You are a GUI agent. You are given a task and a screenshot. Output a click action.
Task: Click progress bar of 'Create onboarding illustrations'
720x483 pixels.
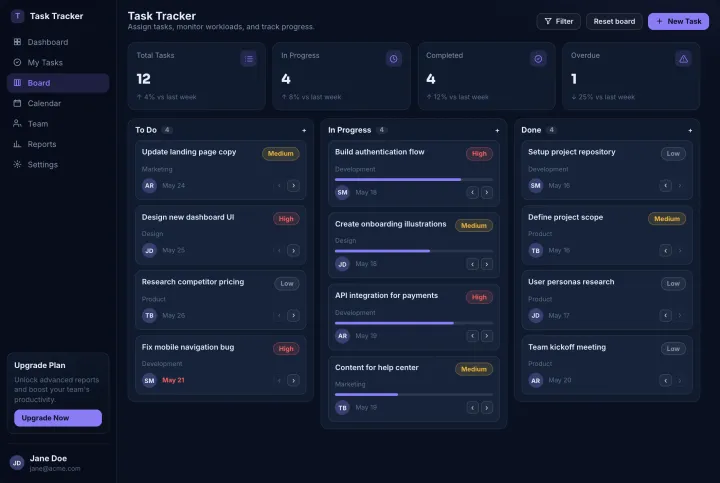[x=414, y=251]
